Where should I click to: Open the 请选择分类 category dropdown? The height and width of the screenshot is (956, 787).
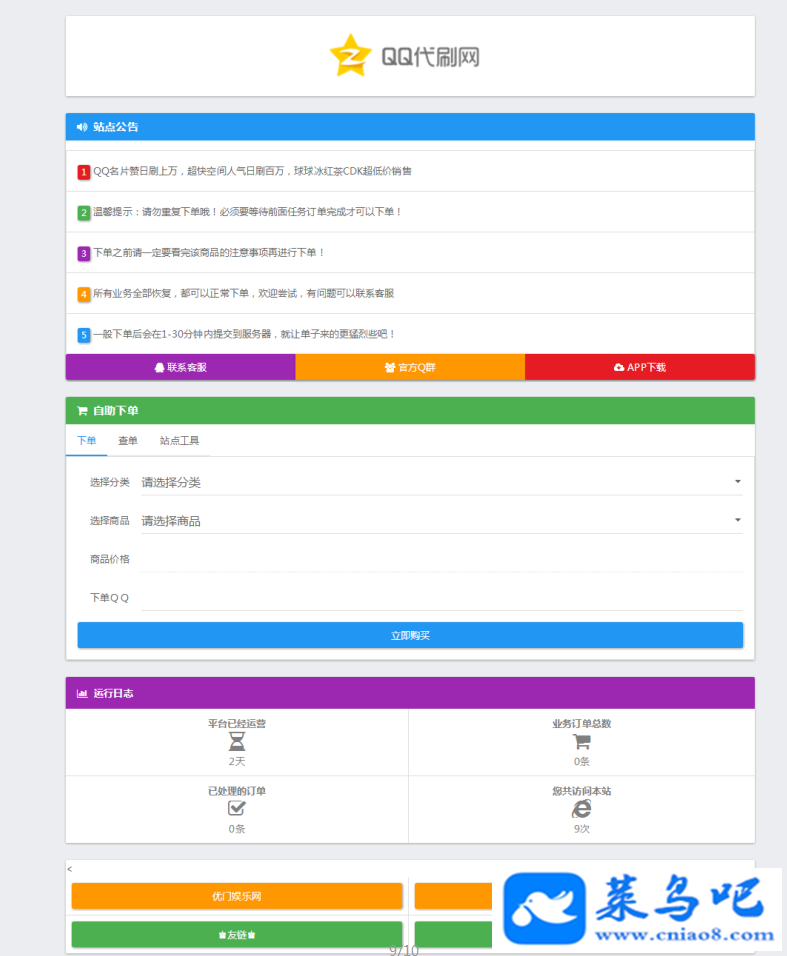pos(441,482)
